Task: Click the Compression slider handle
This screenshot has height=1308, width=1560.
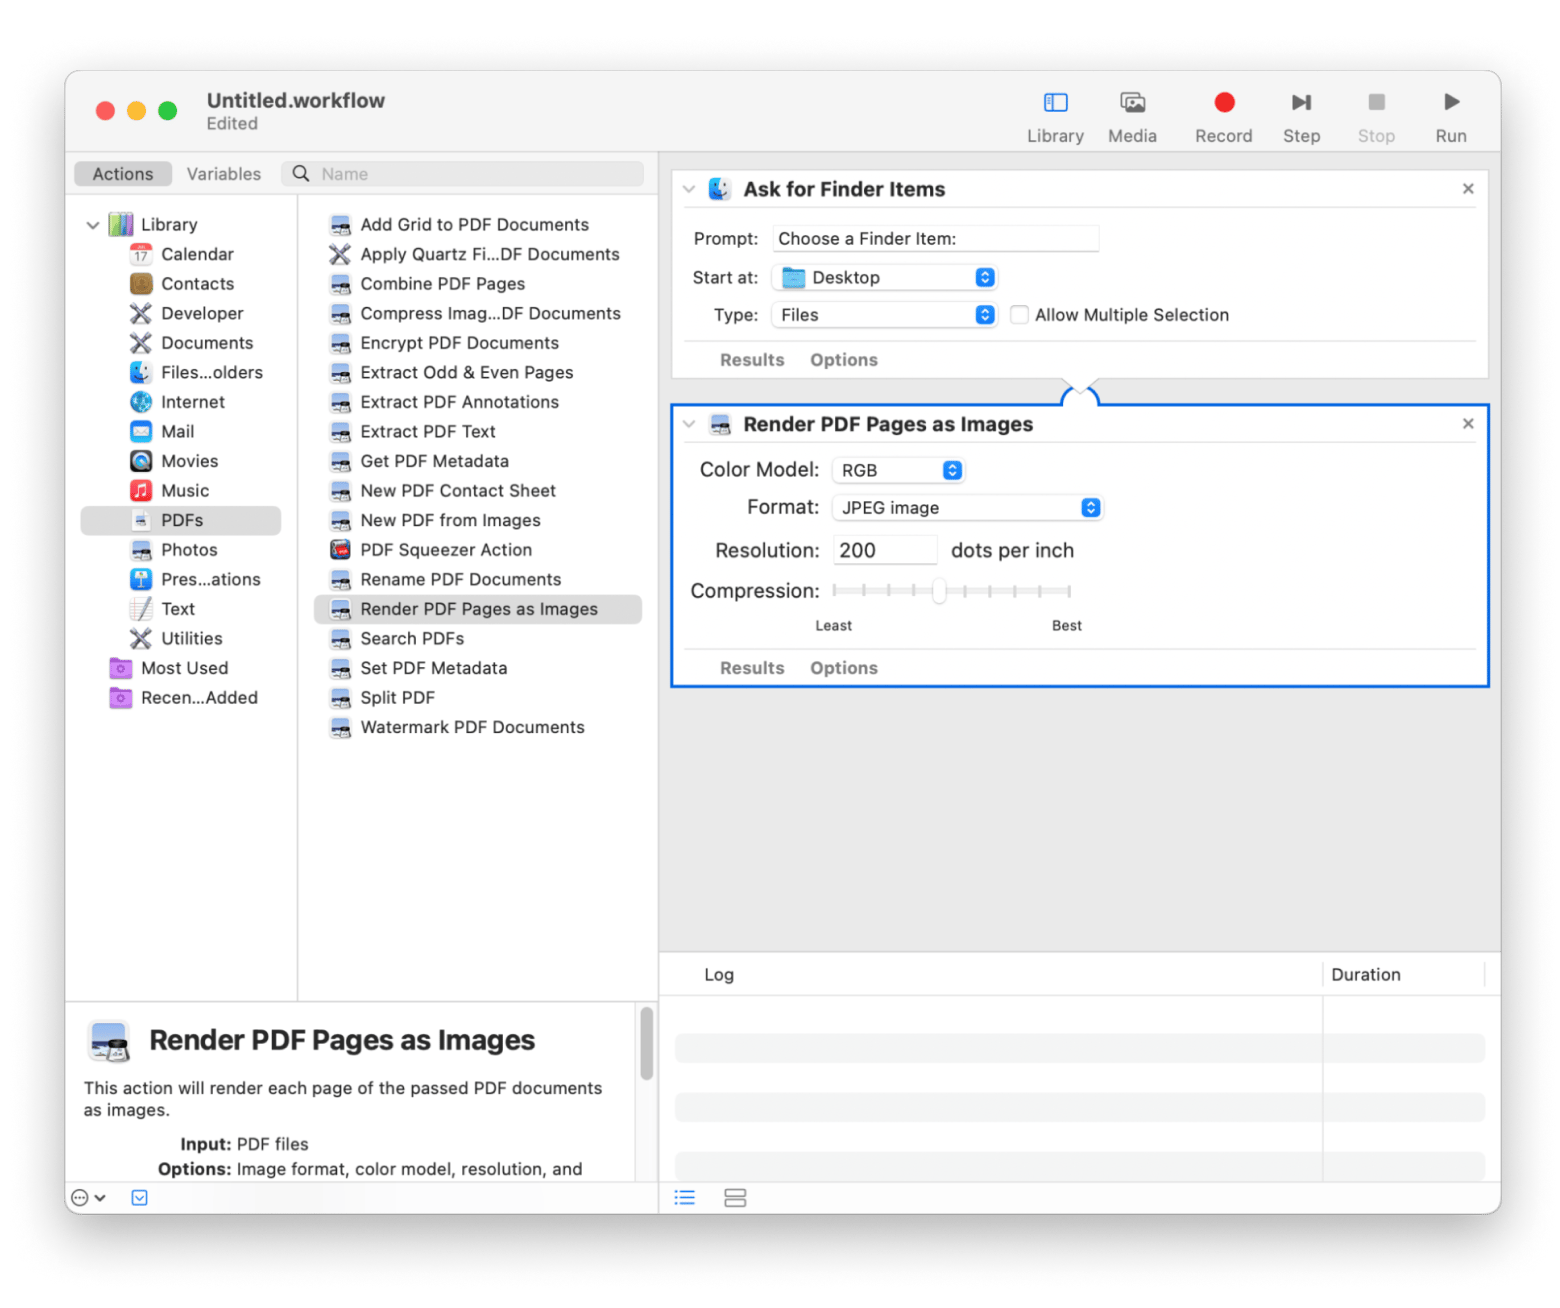Action: (939, 591)
